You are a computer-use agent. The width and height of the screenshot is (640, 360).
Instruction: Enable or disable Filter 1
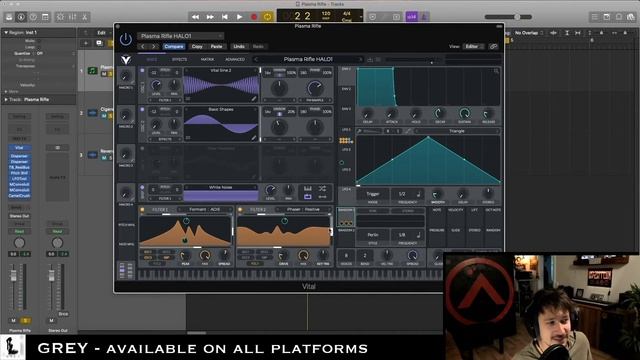pyautogui.click(x=142, y=210)
